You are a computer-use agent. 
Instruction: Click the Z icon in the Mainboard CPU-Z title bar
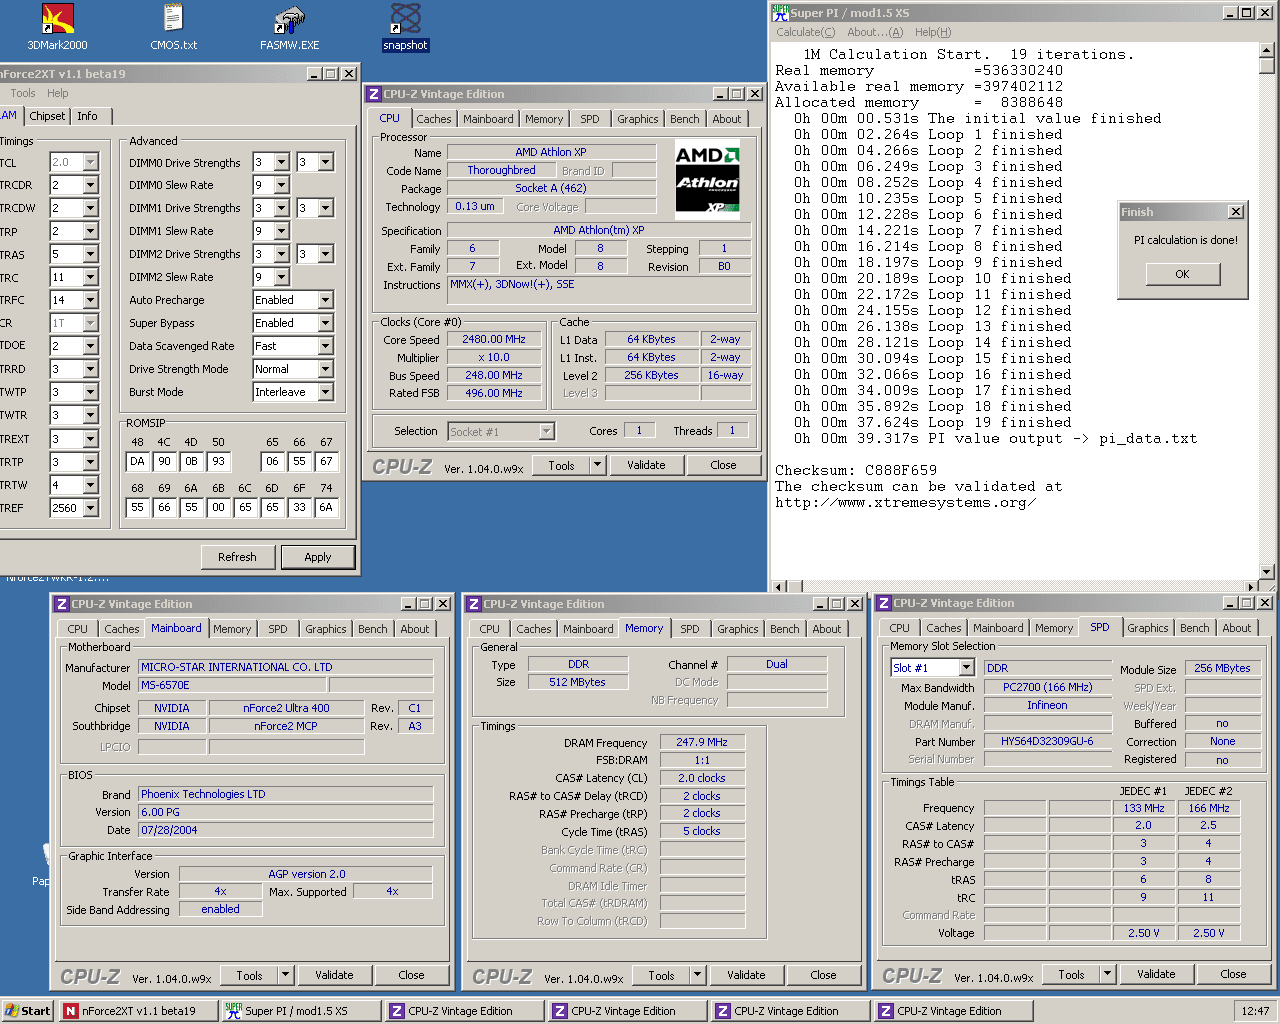pyautogui.click(x=62, y=604)
